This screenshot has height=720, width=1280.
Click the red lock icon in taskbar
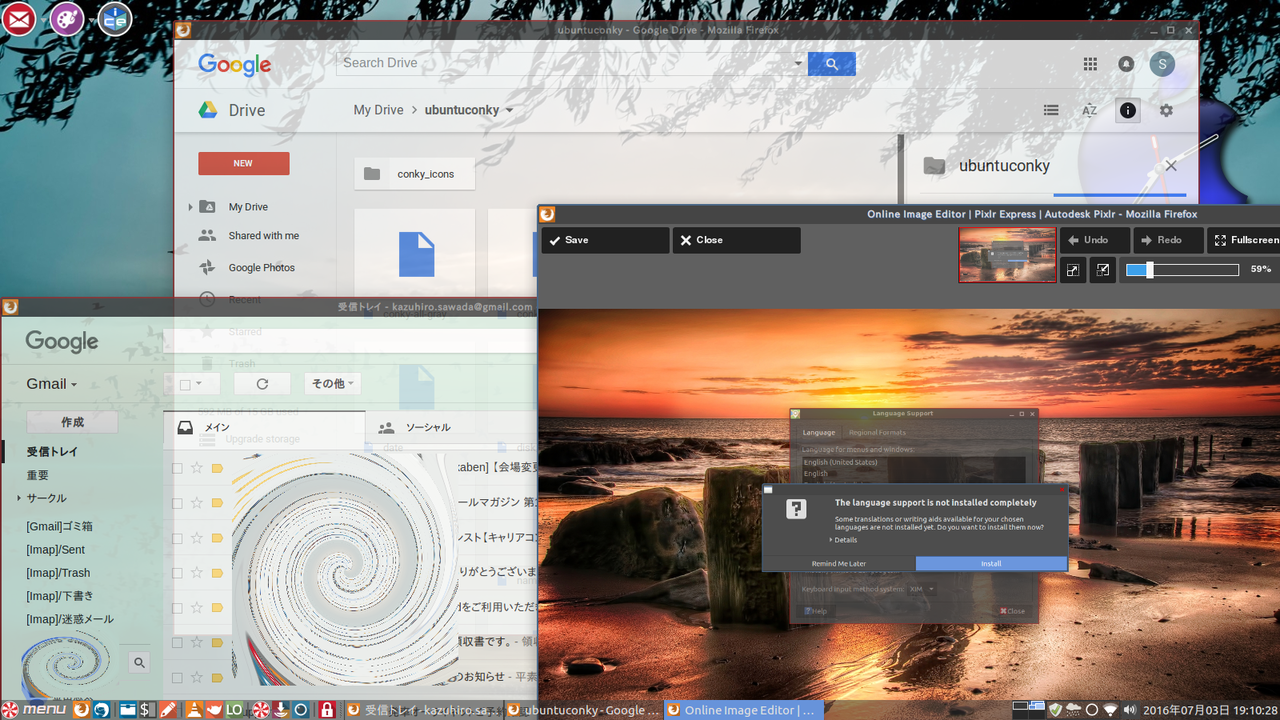pos(326,710)
